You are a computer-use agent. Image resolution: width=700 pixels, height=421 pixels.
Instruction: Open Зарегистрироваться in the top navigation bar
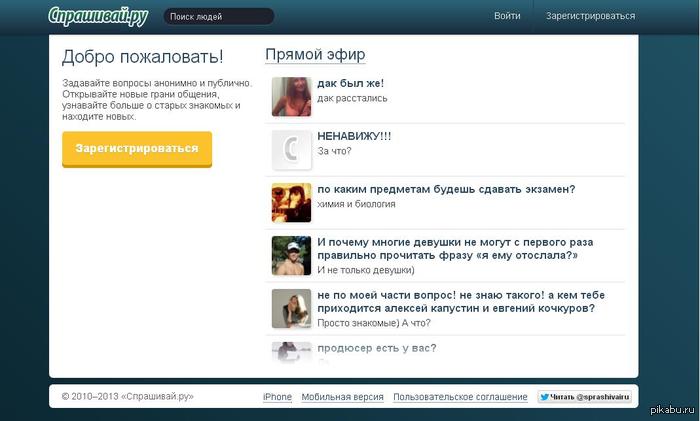click(590, 16)
